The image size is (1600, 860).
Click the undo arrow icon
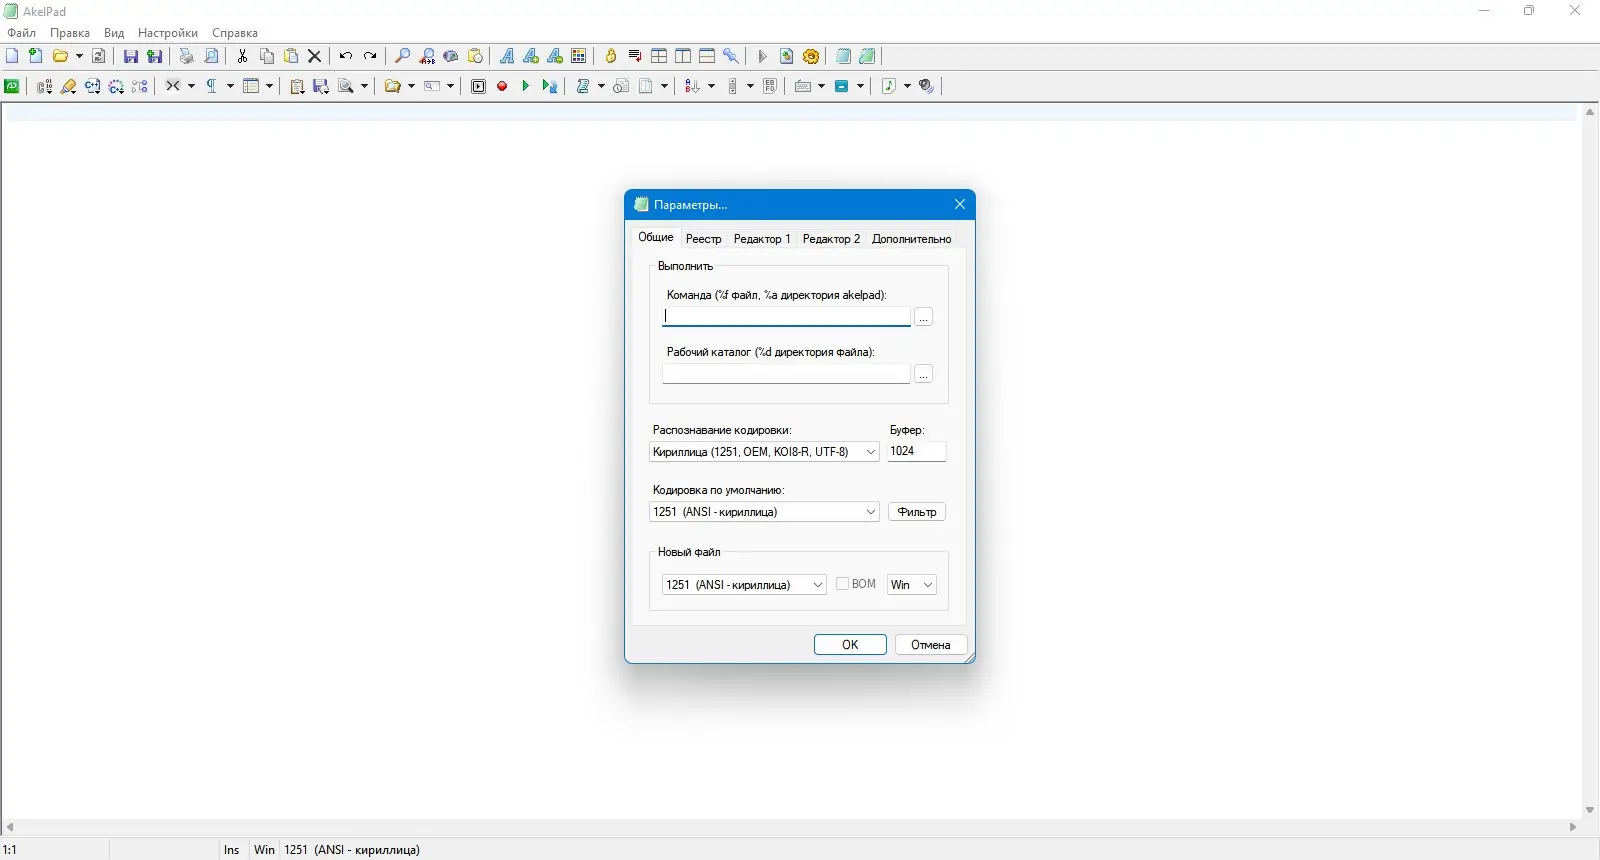346,57
